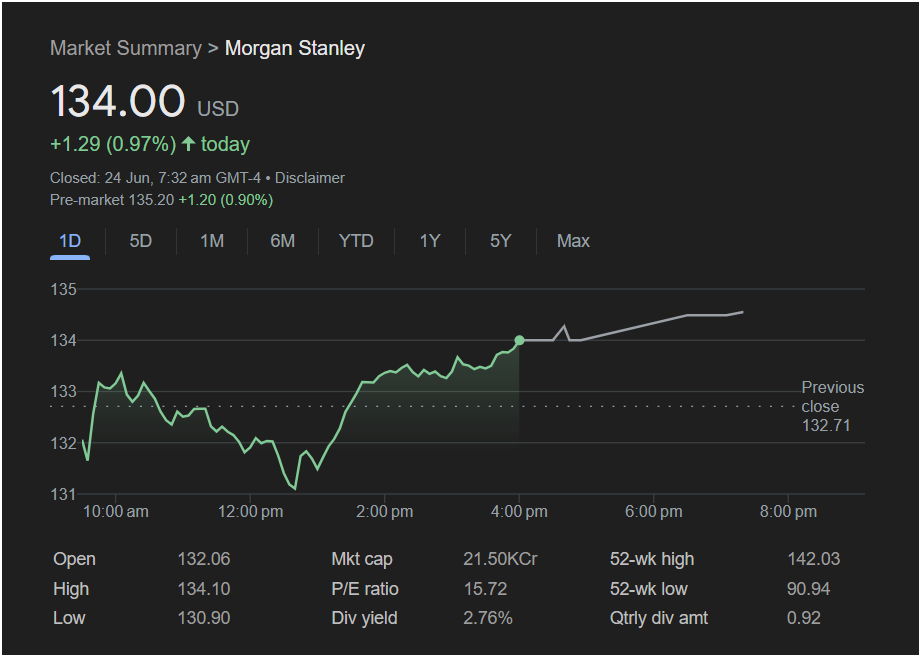Click the 10:00 am time axis label
This screenshot has width=921, height=657.
[116, 512]
